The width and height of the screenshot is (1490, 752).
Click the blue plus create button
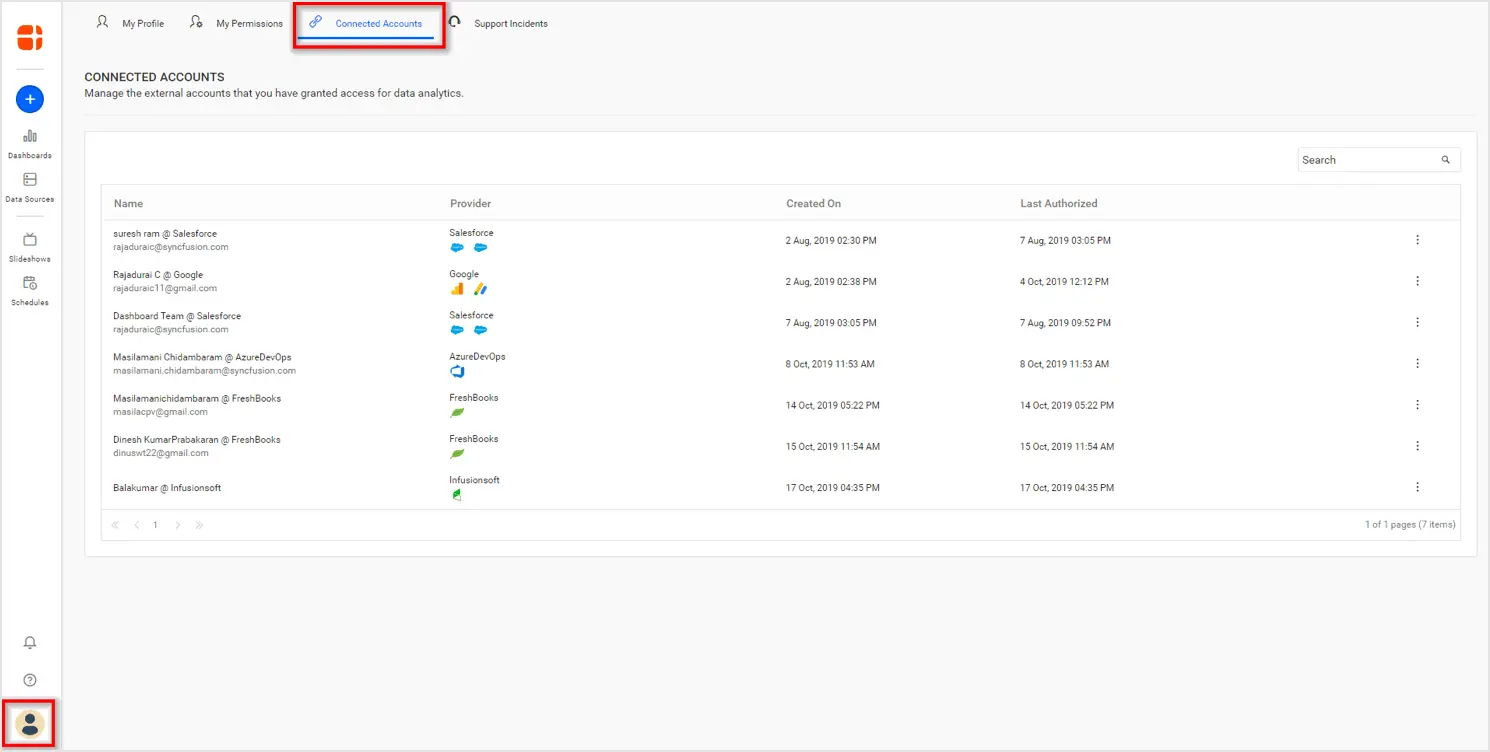pos(30,99)
